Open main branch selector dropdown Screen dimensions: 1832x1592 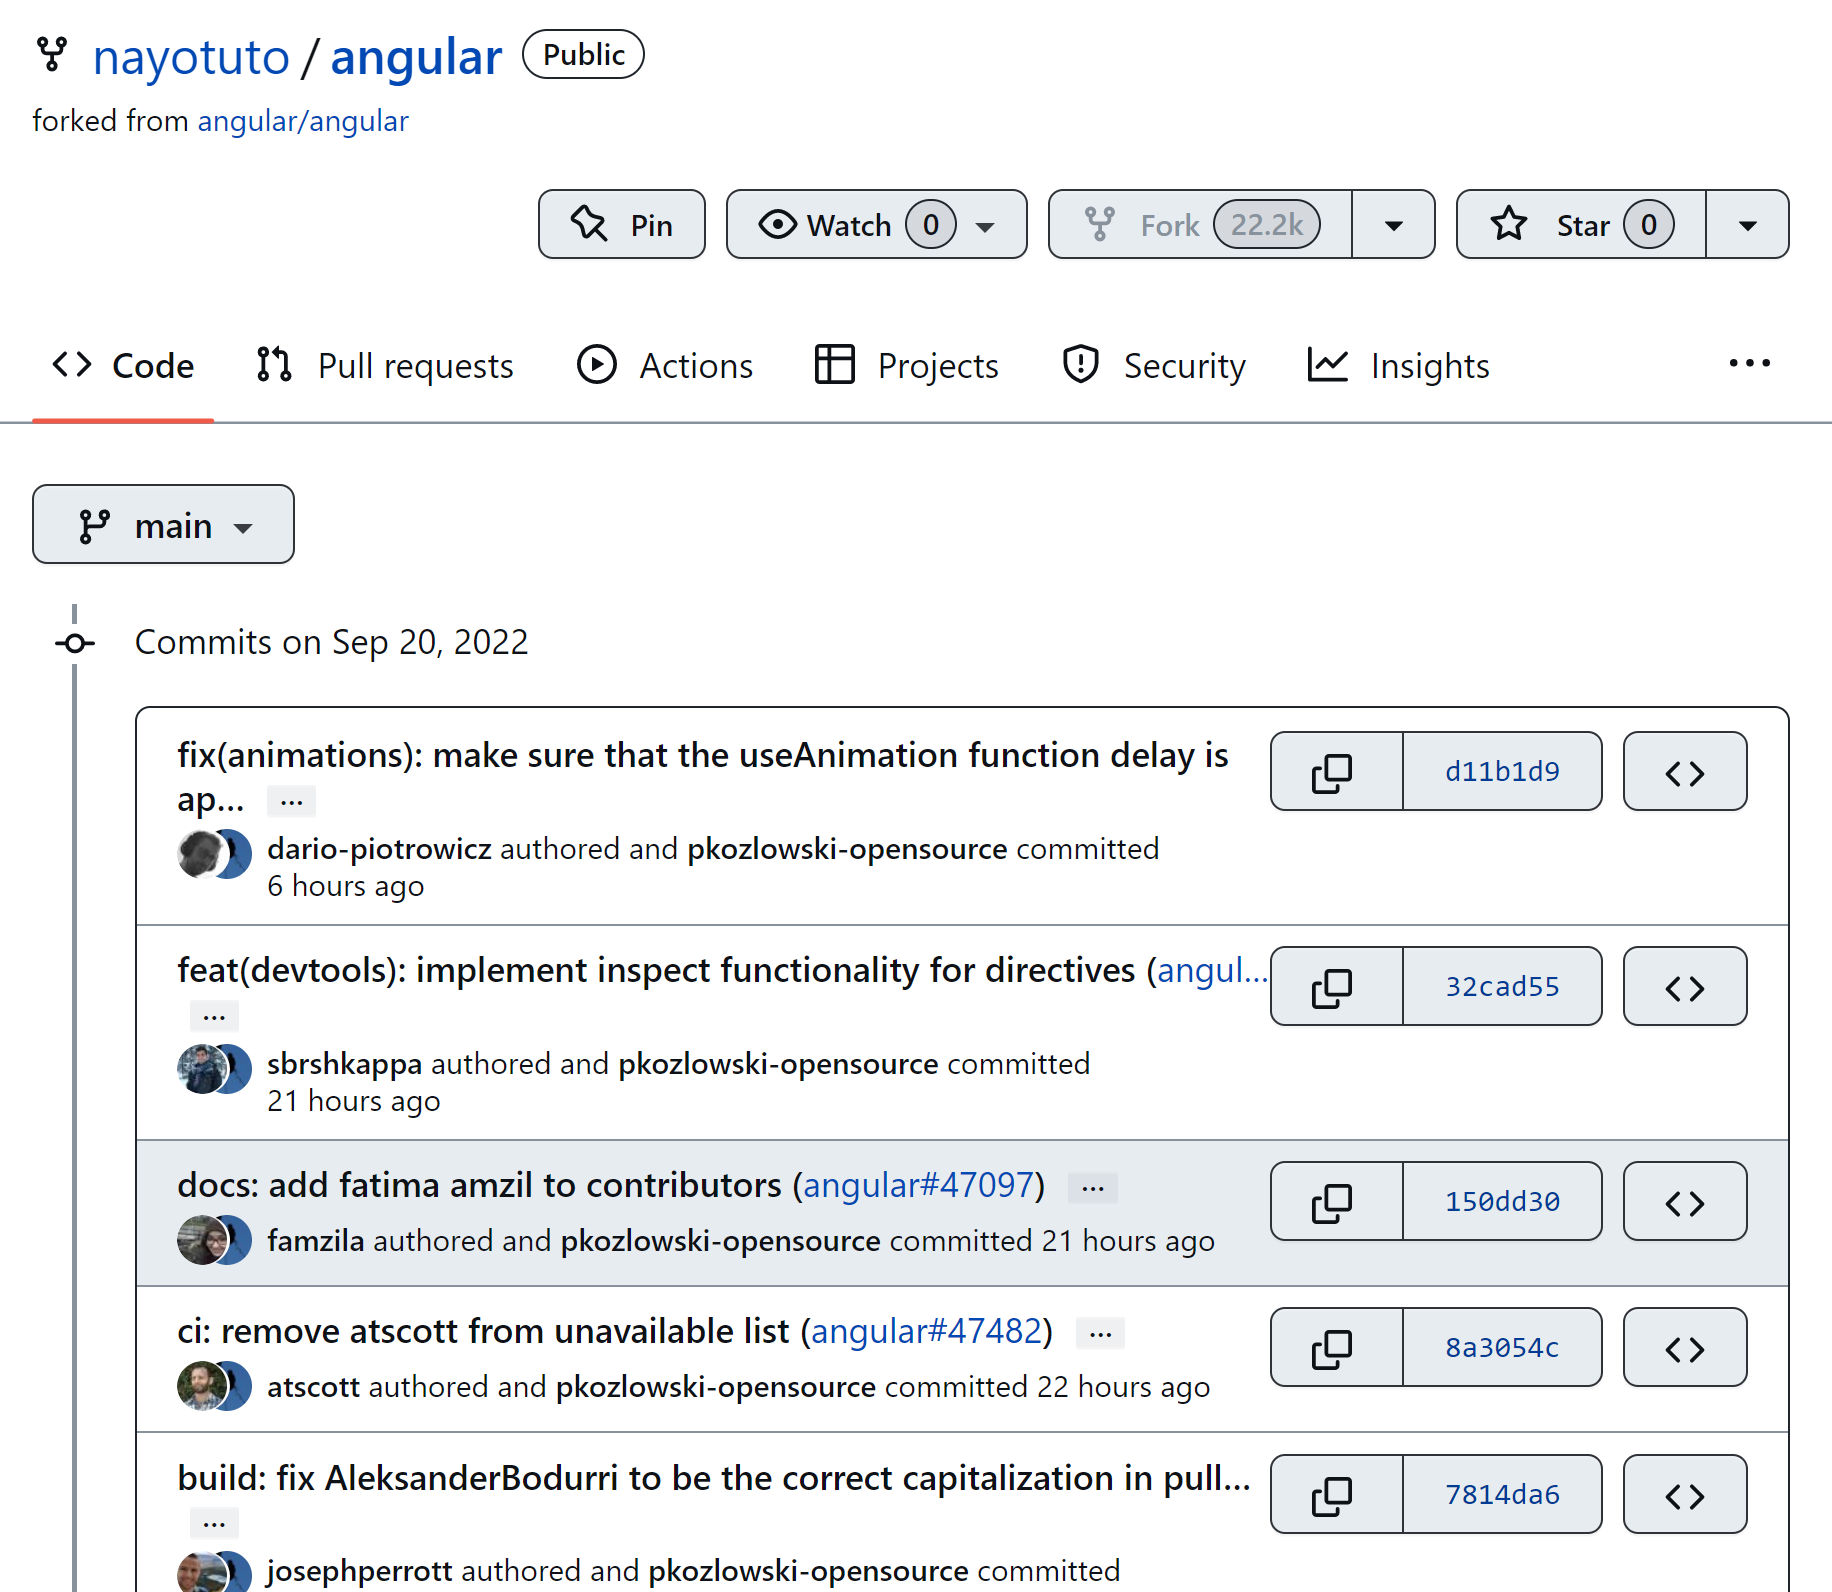(163, 524)
